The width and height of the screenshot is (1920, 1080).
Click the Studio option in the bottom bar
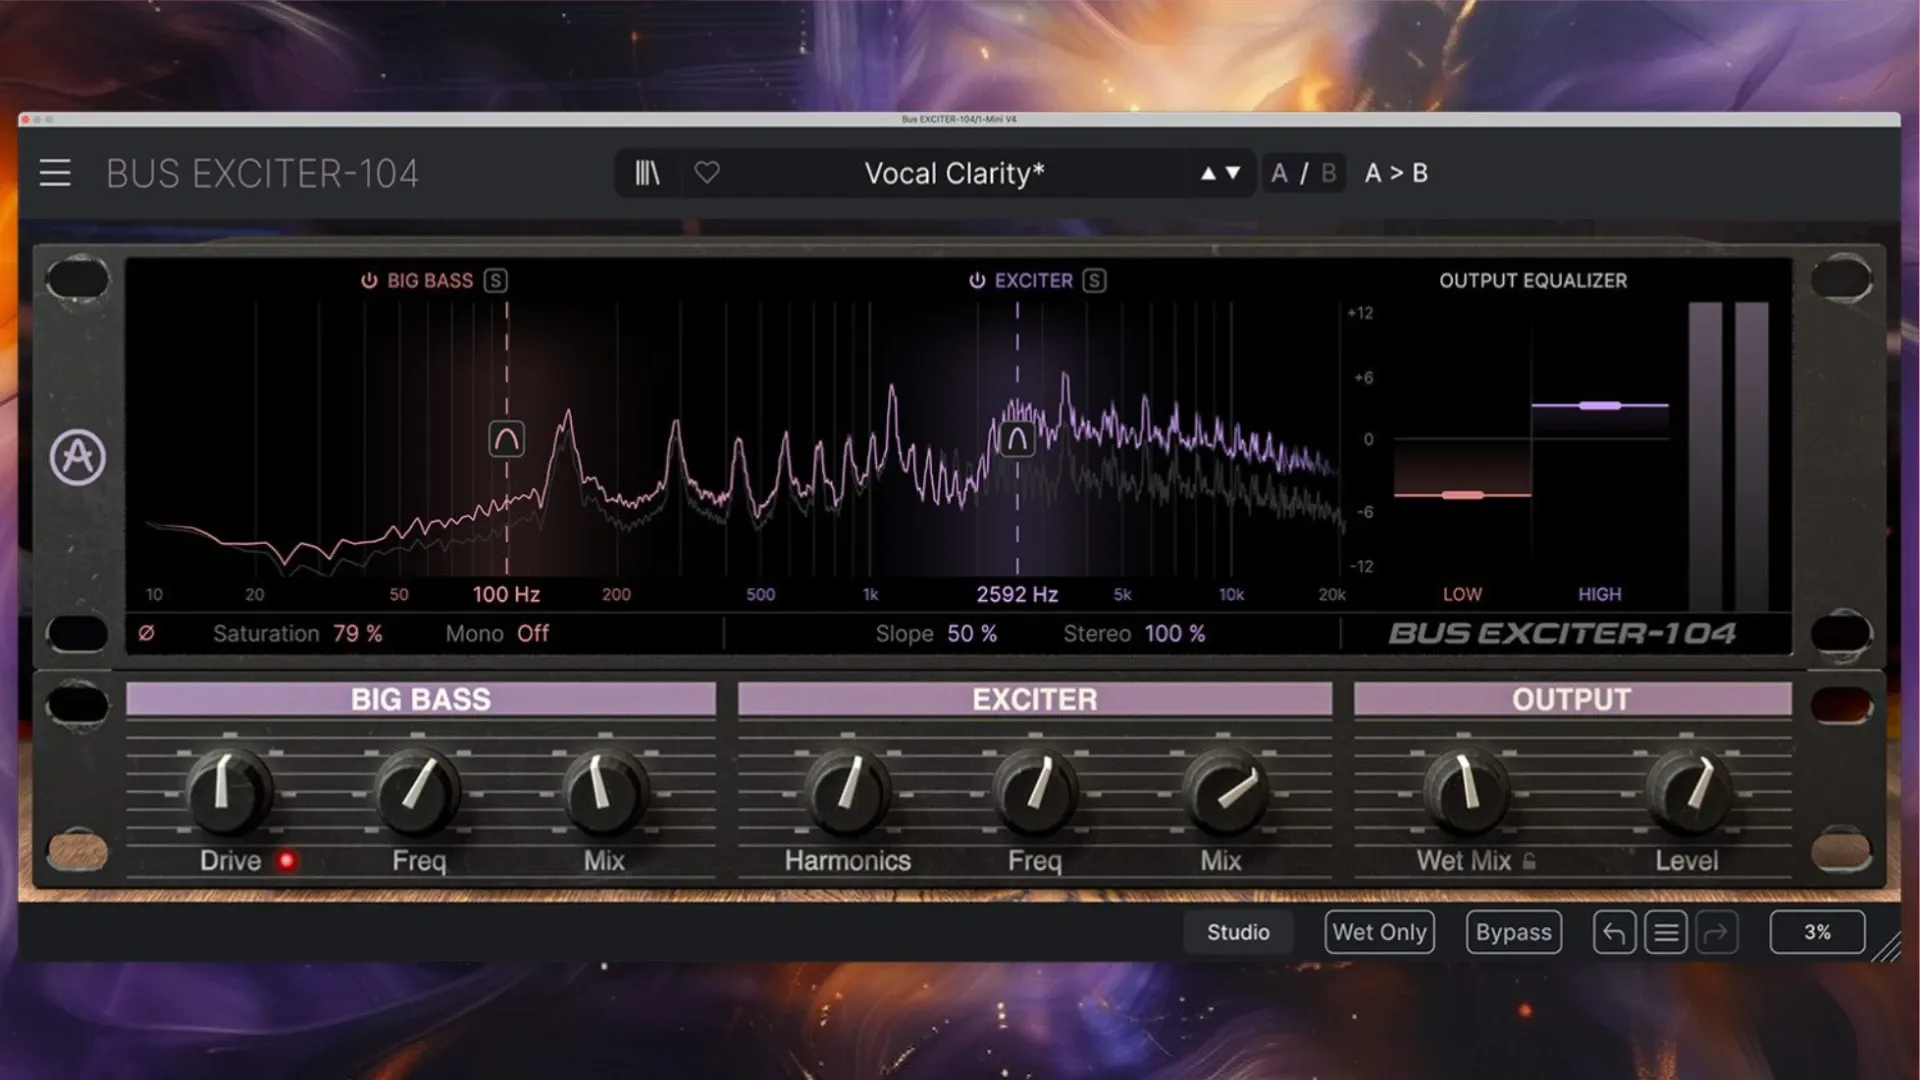(1237, 931)
